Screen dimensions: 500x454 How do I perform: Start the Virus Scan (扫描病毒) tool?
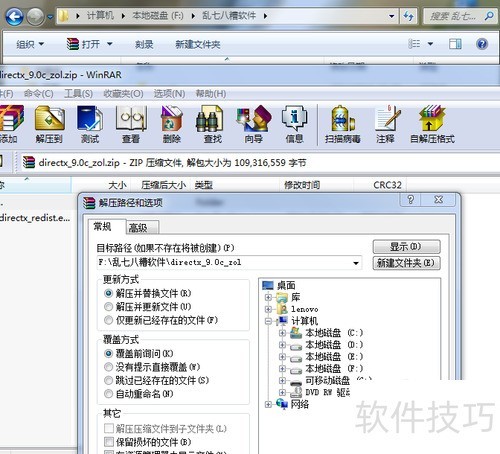point(343,124)
